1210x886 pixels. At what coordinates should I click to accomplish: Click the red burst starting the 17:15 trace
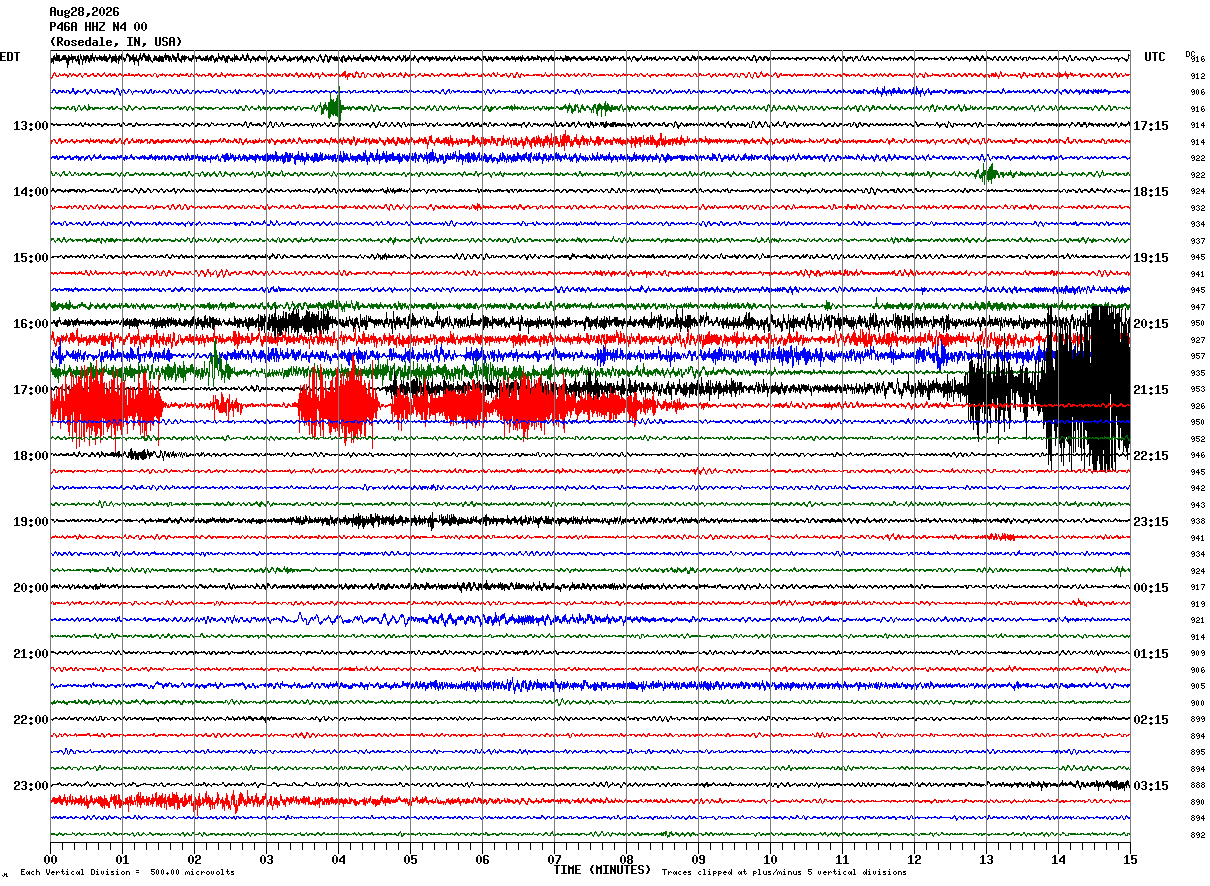click(x=107, y=405)
